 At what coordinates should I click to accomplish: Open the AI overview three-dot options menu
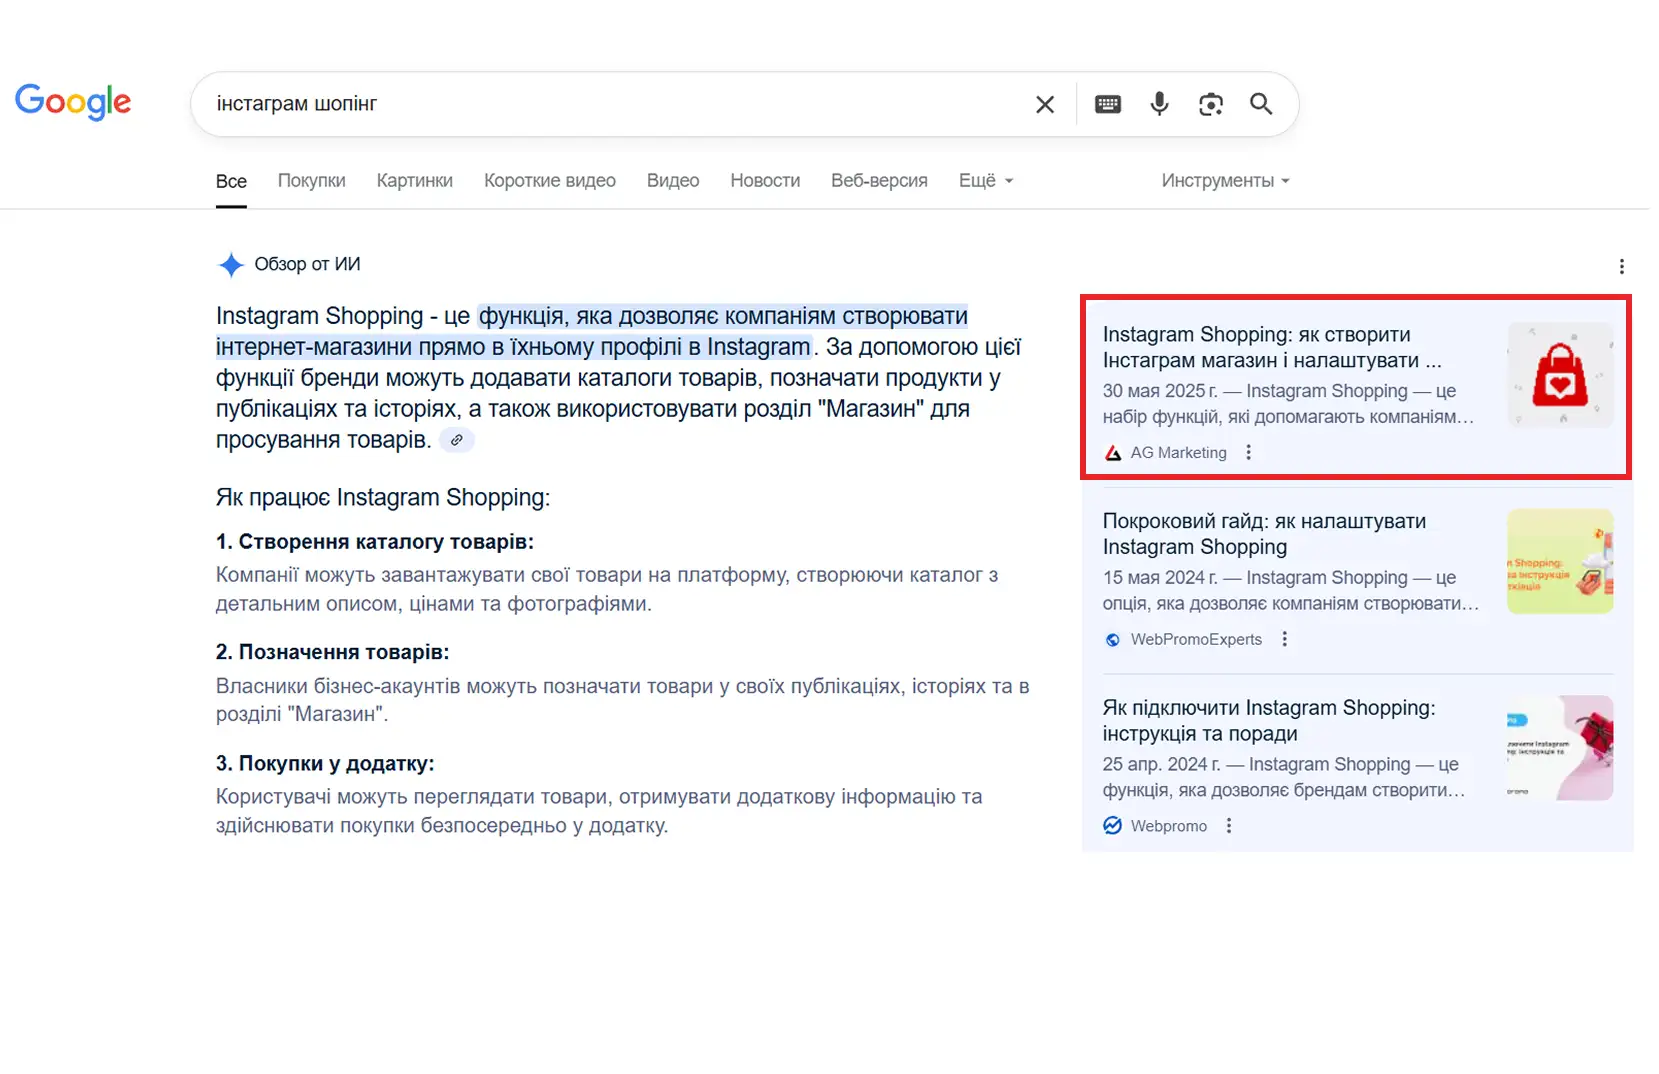1621,266
